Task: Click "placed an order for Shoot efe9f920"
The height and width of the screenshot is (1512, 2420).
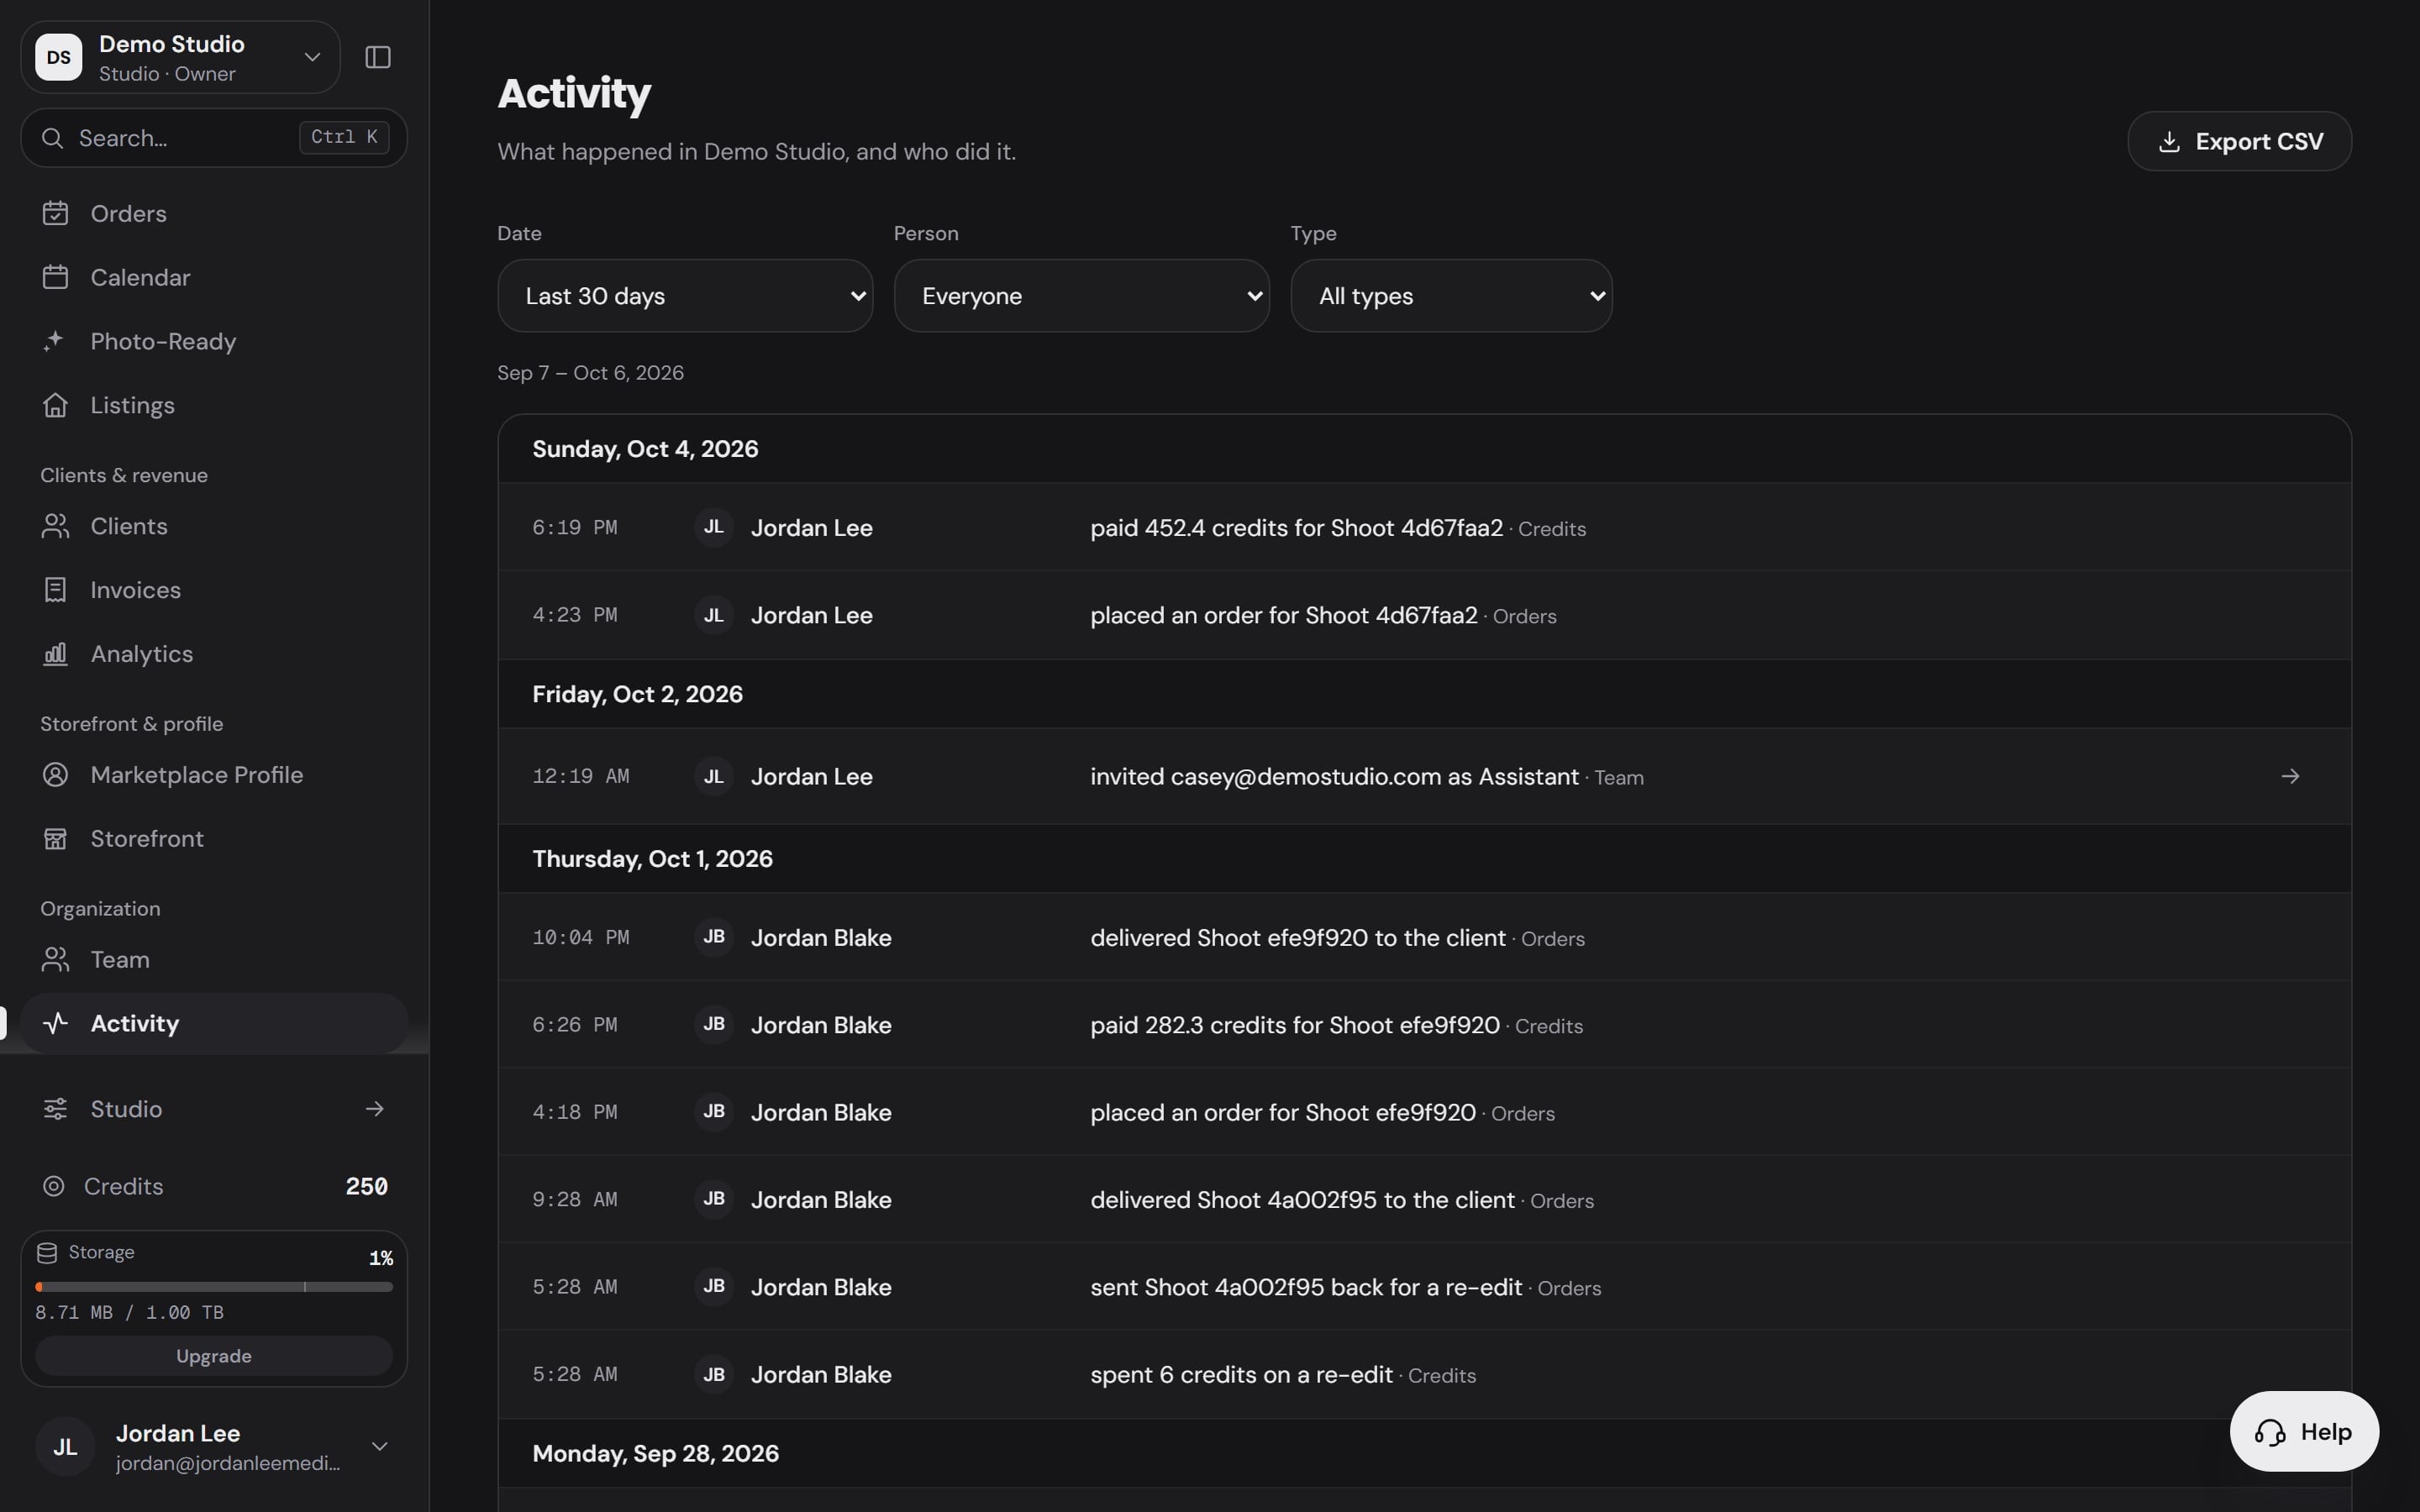Action: click(x=1283, y=1112)
